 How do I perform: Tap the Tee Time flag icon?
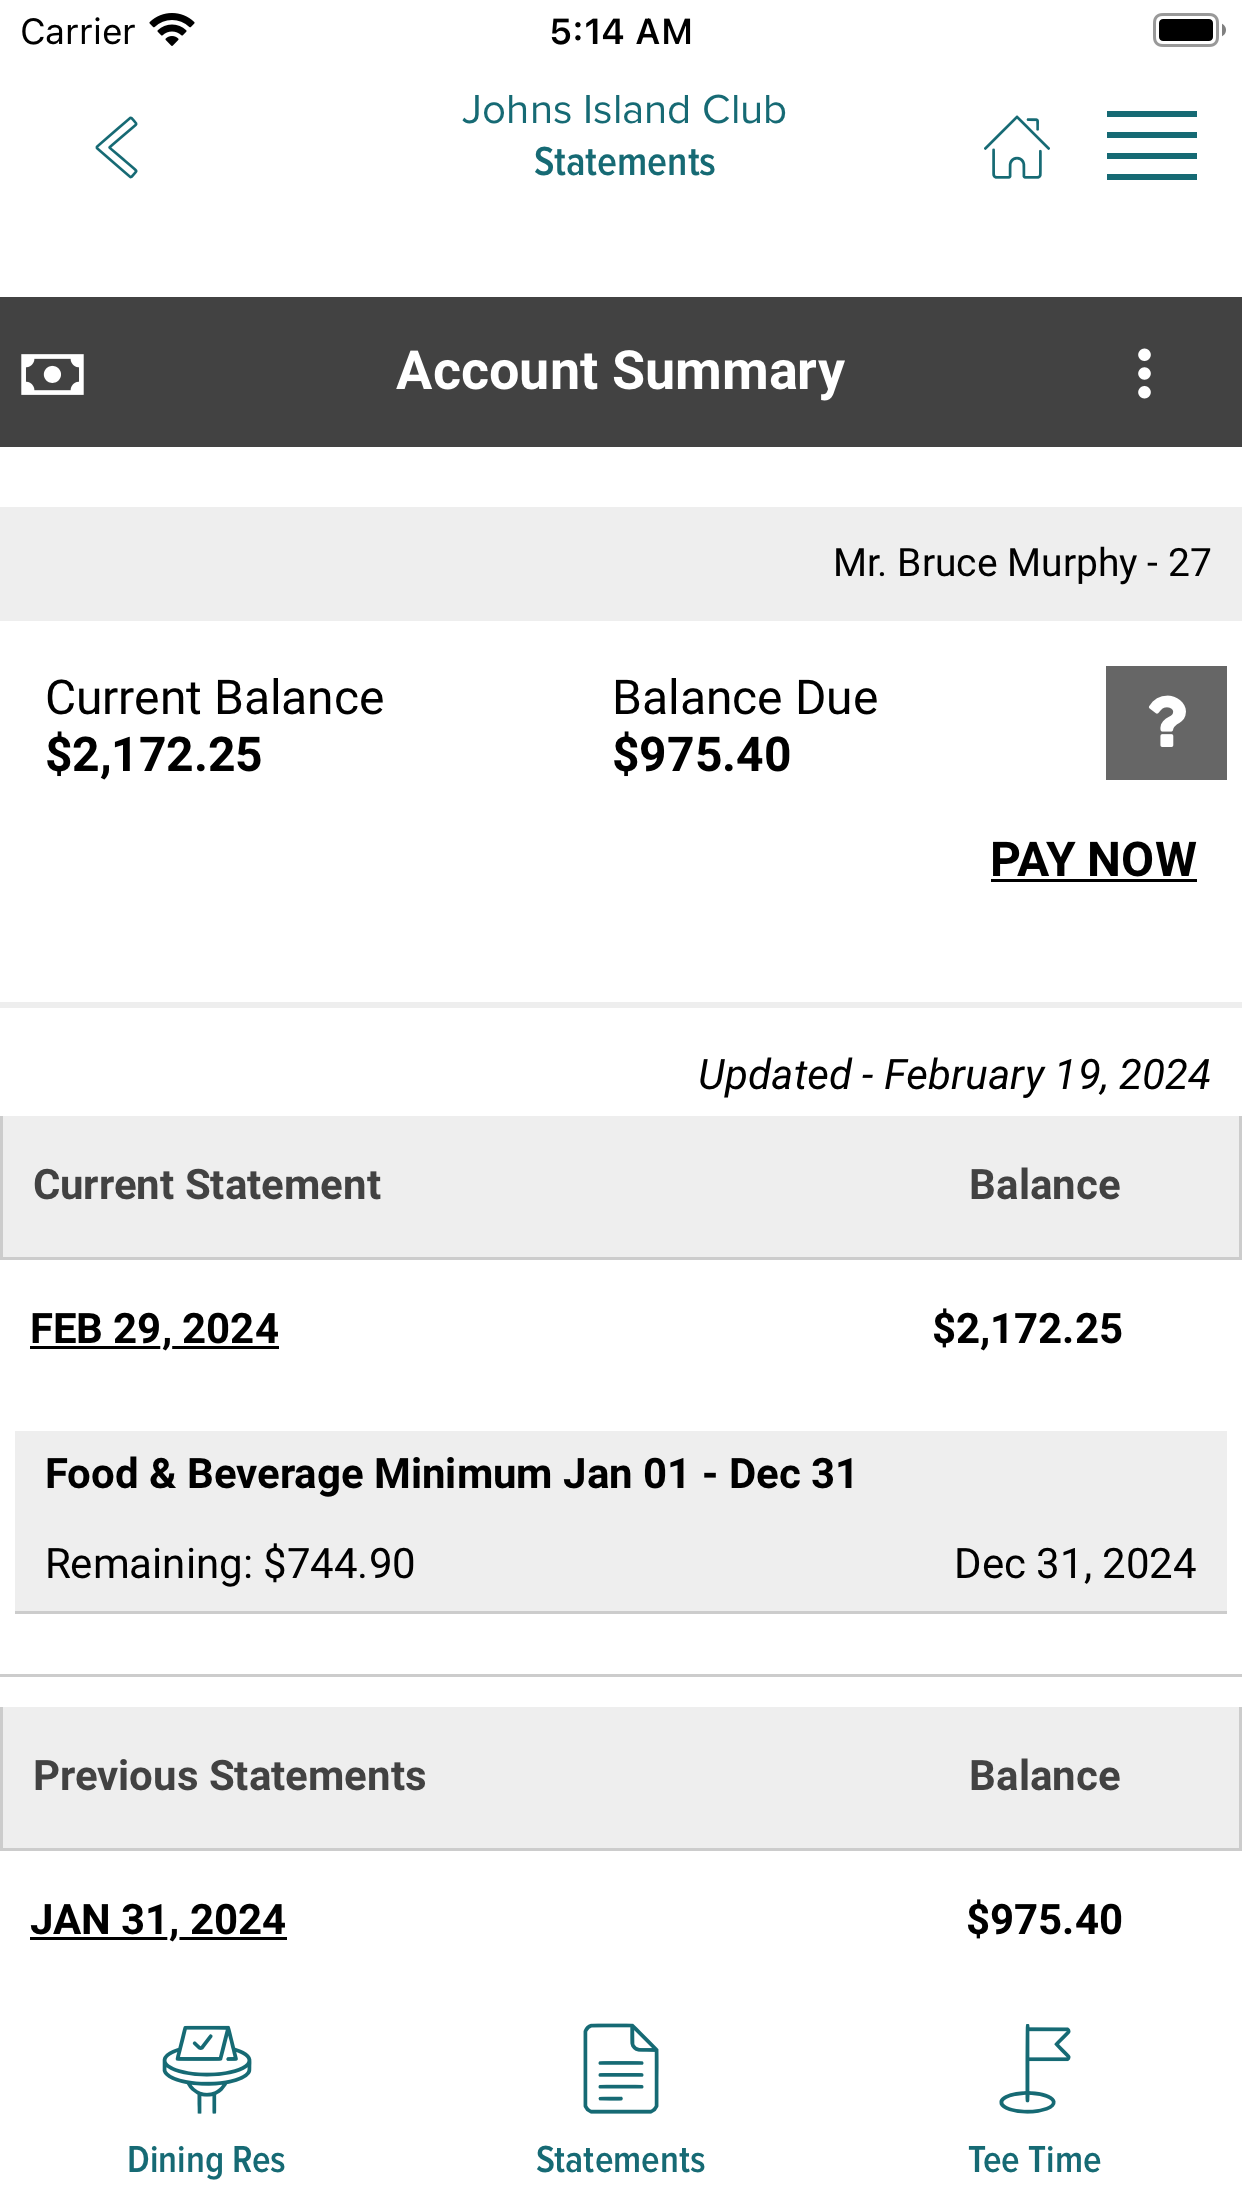pos(1035,2069)
